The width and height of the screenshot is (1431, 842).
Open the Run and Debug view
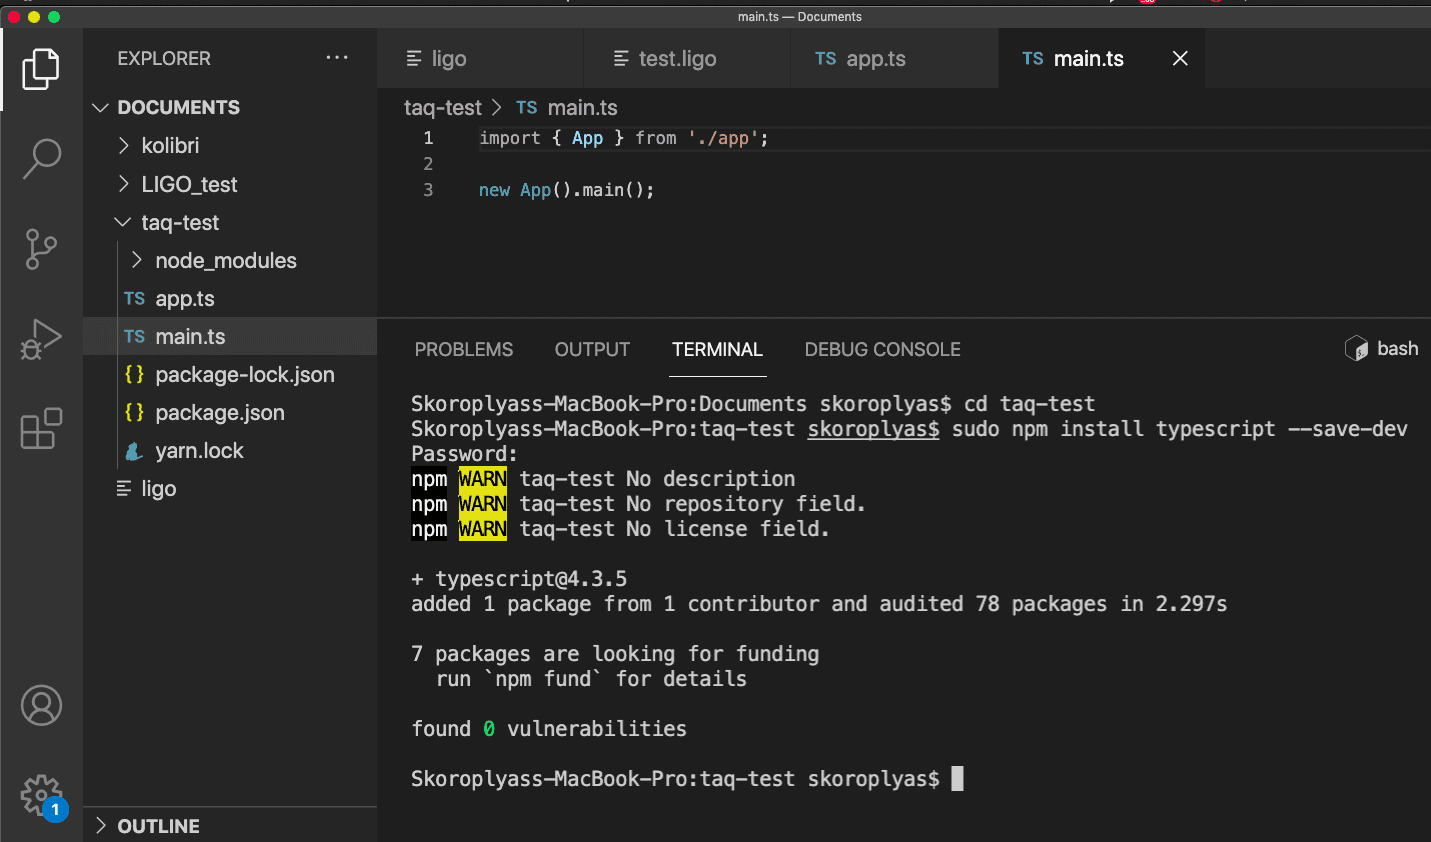41,339
